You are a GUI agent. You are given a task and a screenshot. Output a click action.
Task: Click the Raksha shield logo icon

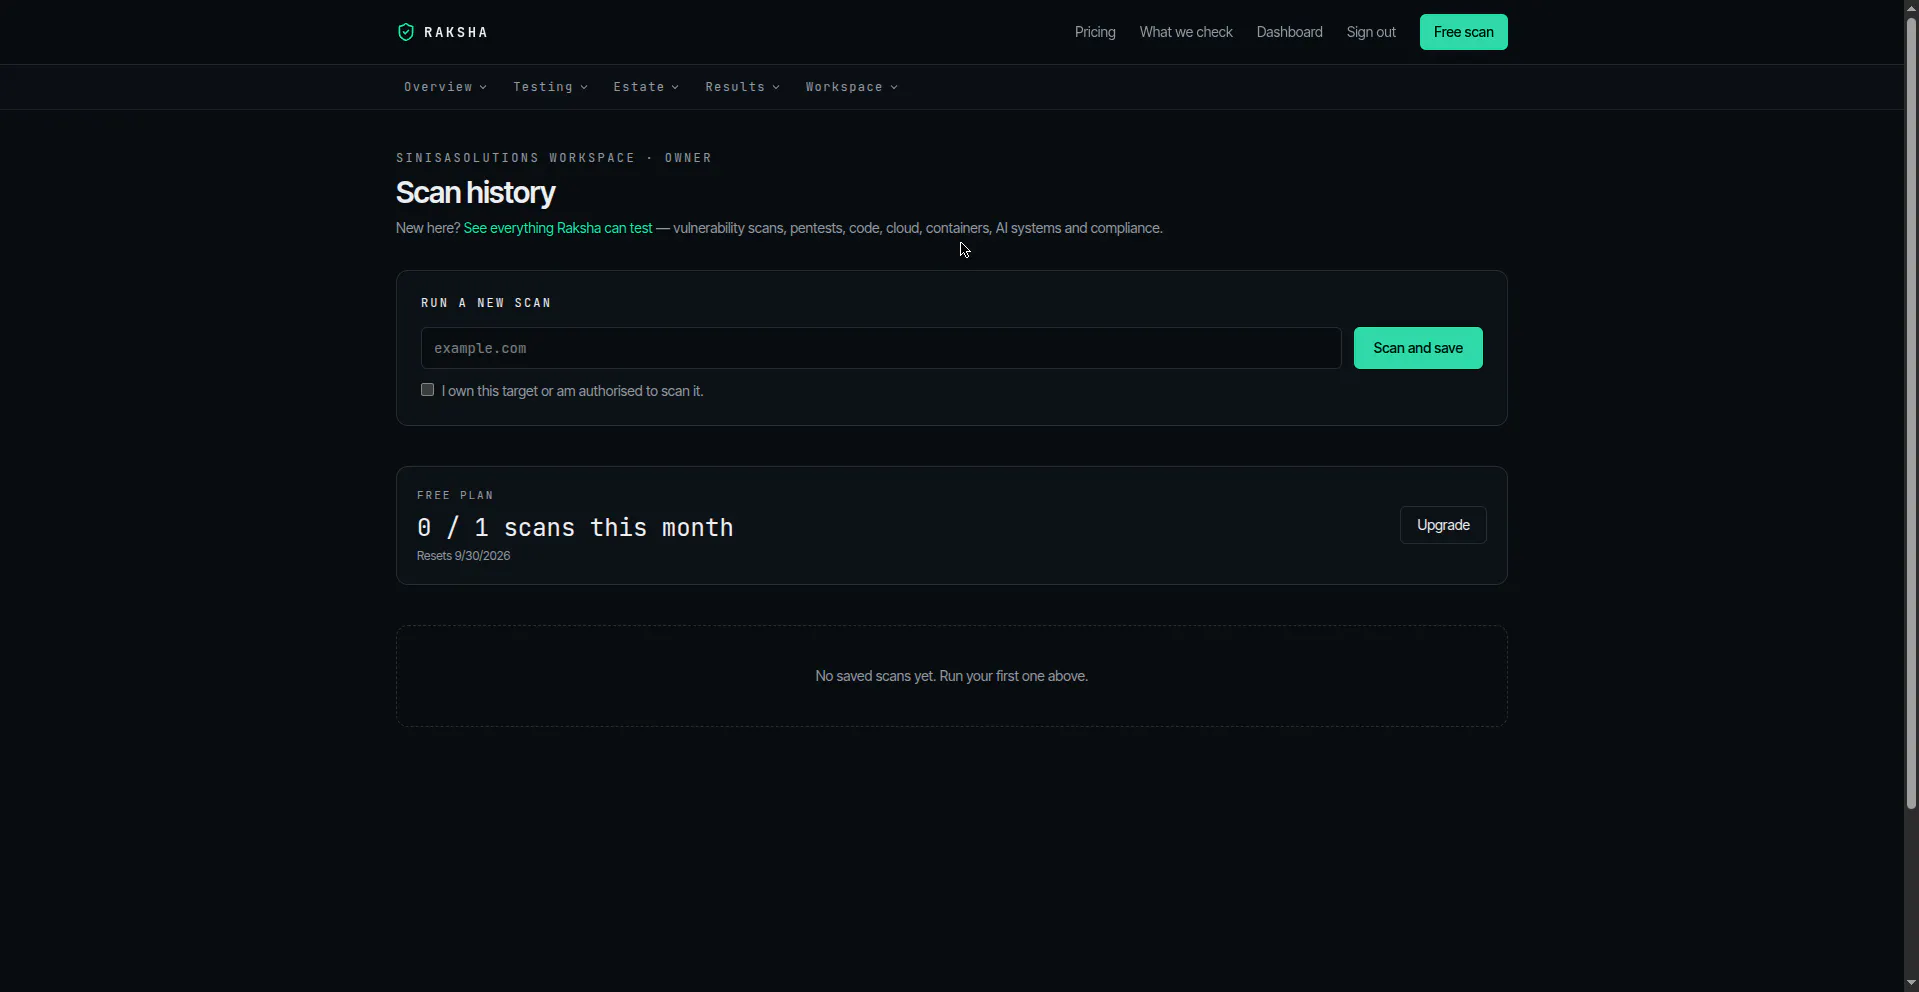405,32
